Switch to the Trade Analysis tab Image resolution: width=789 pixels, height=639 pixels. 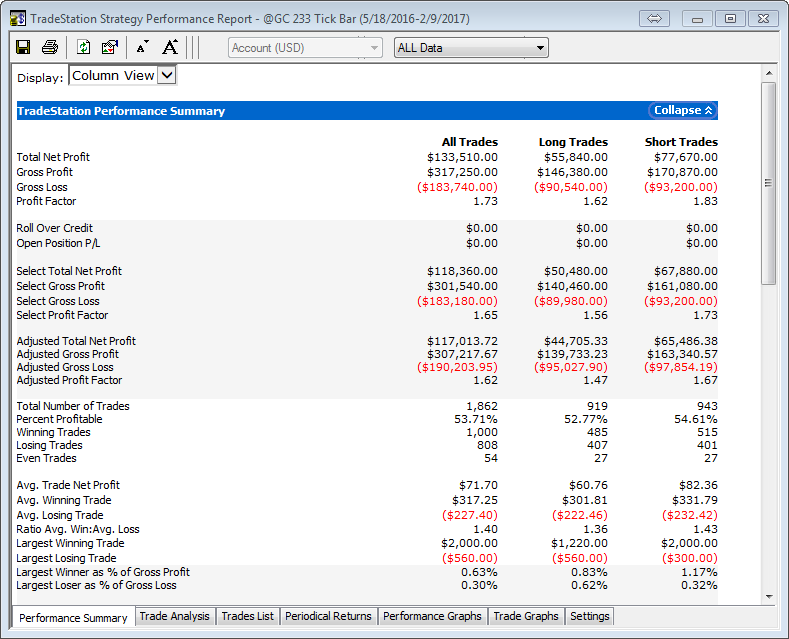pyautogui.click(x=175, y=616)
